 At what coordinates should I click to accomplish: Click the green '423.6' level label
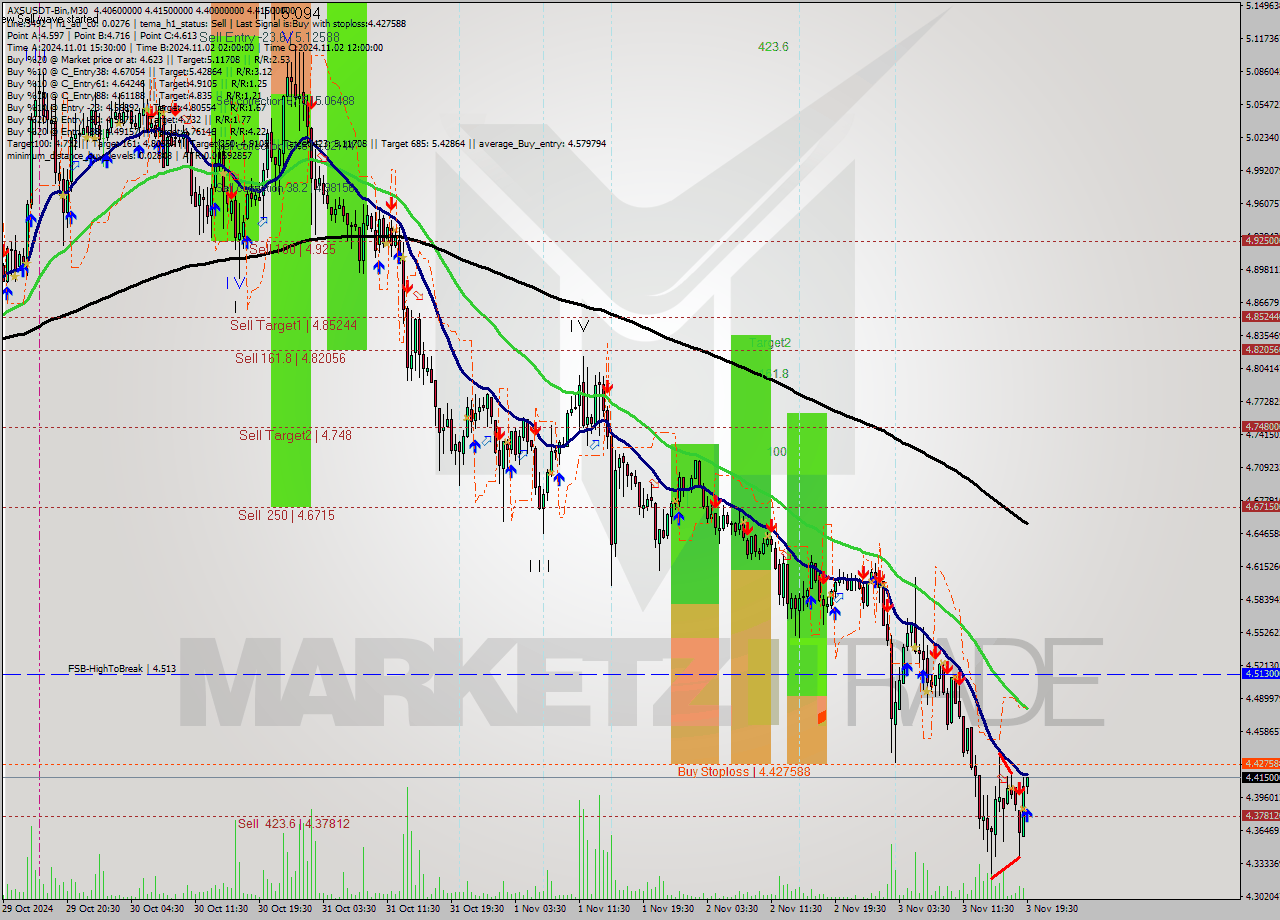click(x=773, y=46)
